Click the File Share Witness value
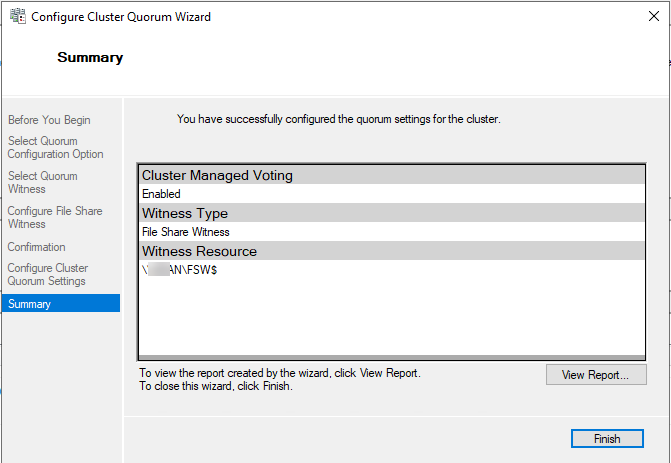 point(186,232)
